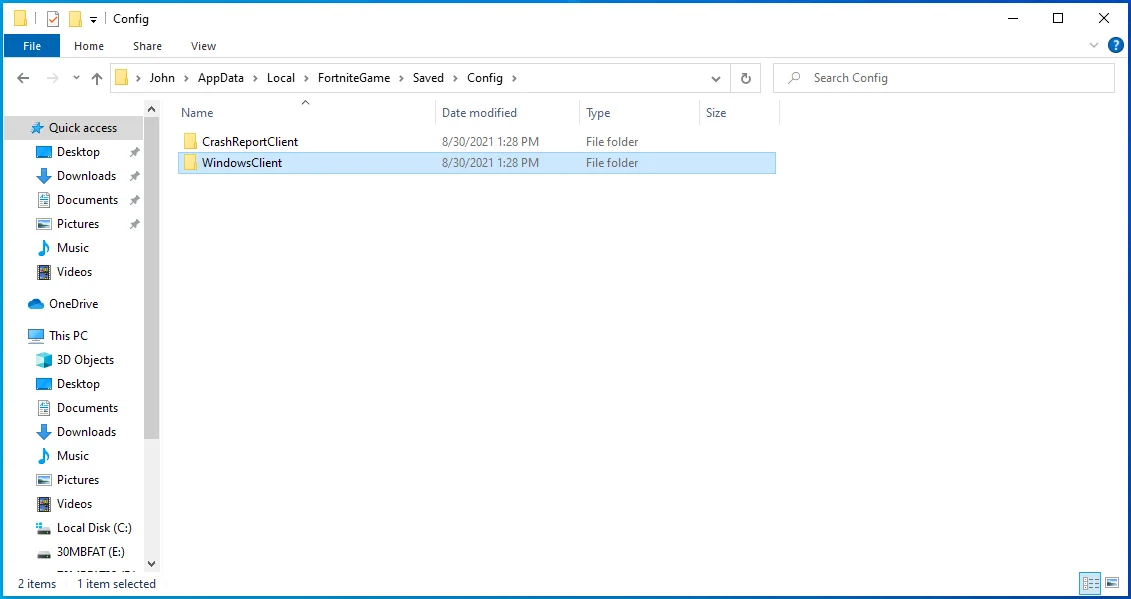The image size is (1131, 599).
Task: Click the New folder quick access icon
Action: (x=75, y=19)
